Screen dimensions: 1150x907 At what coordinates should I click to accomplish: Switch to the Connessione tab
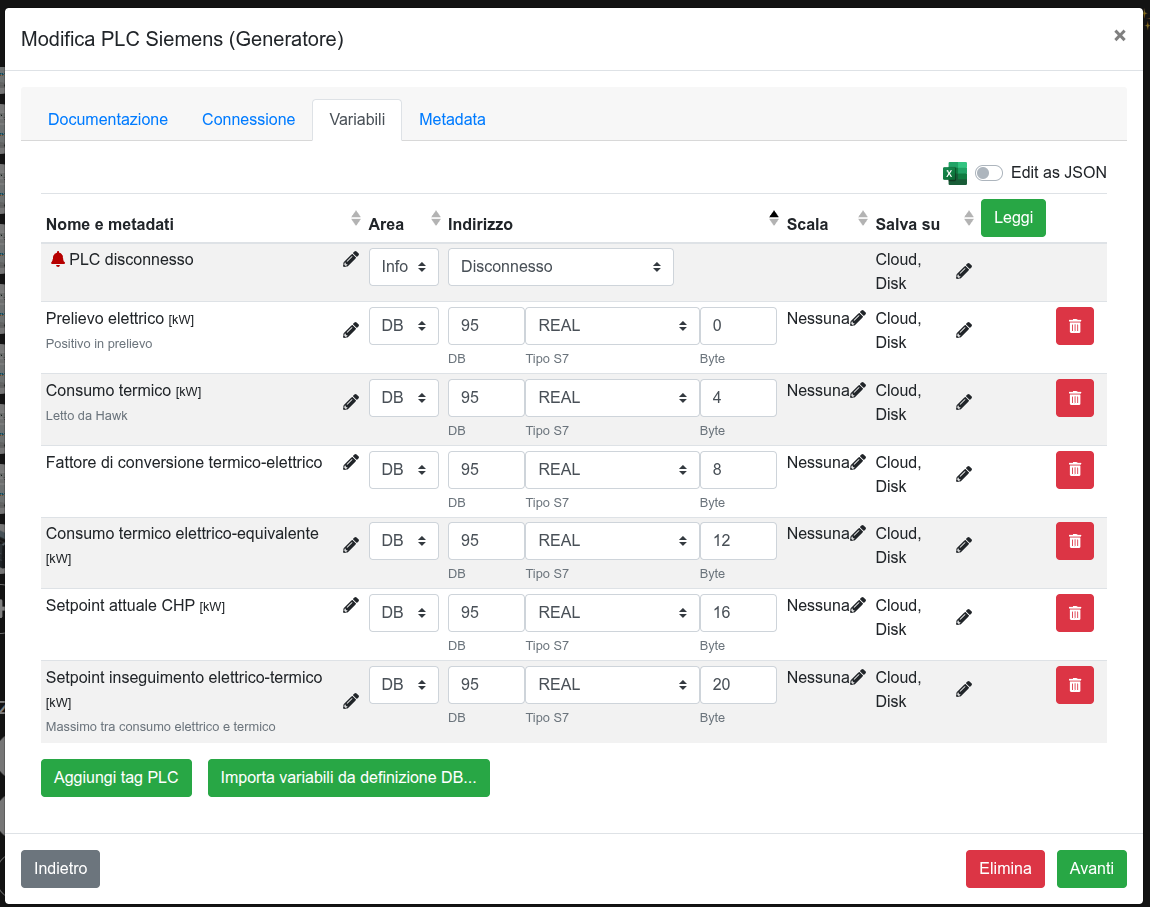point(248,119)
